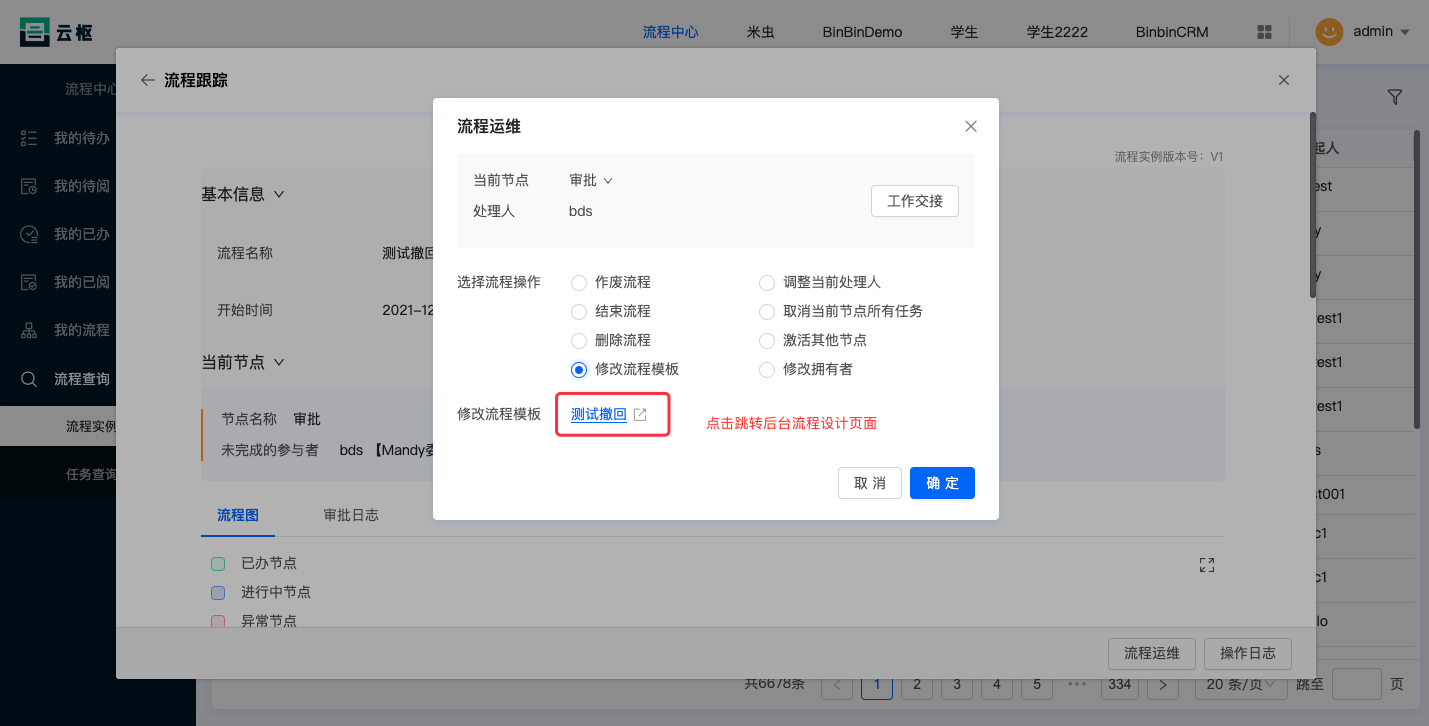This screenshot has height=726, width=1429.
Task: Open the 20 条/页 page size dropdown
Action: 1241,685
